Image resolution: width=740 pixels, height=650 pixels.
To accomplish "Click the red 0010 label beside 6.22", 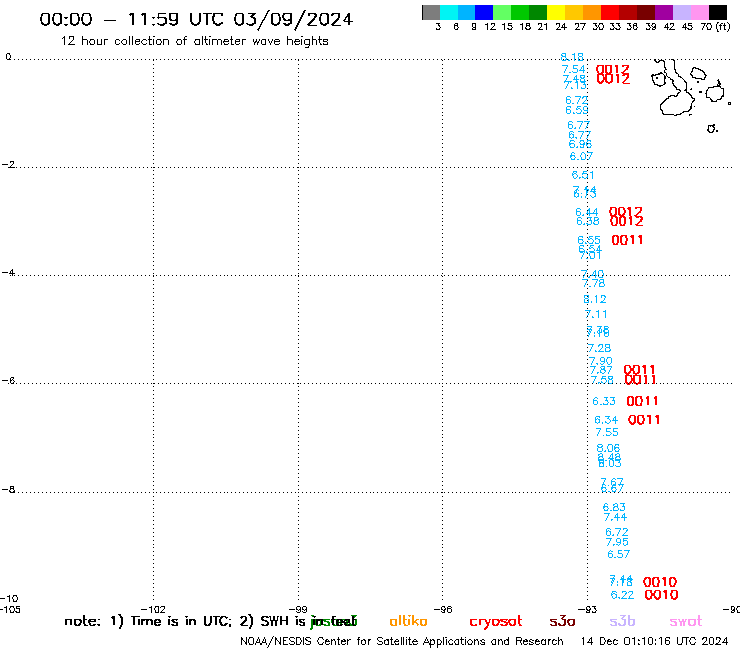I will (x=661, y=595).
